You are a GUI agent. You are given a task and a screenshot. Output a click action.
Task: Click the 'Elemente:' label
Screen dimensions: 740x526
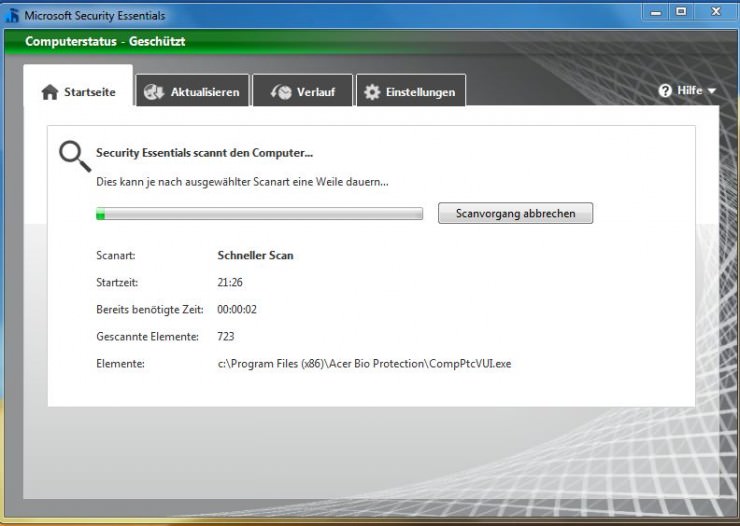click(x=120, y=364)
